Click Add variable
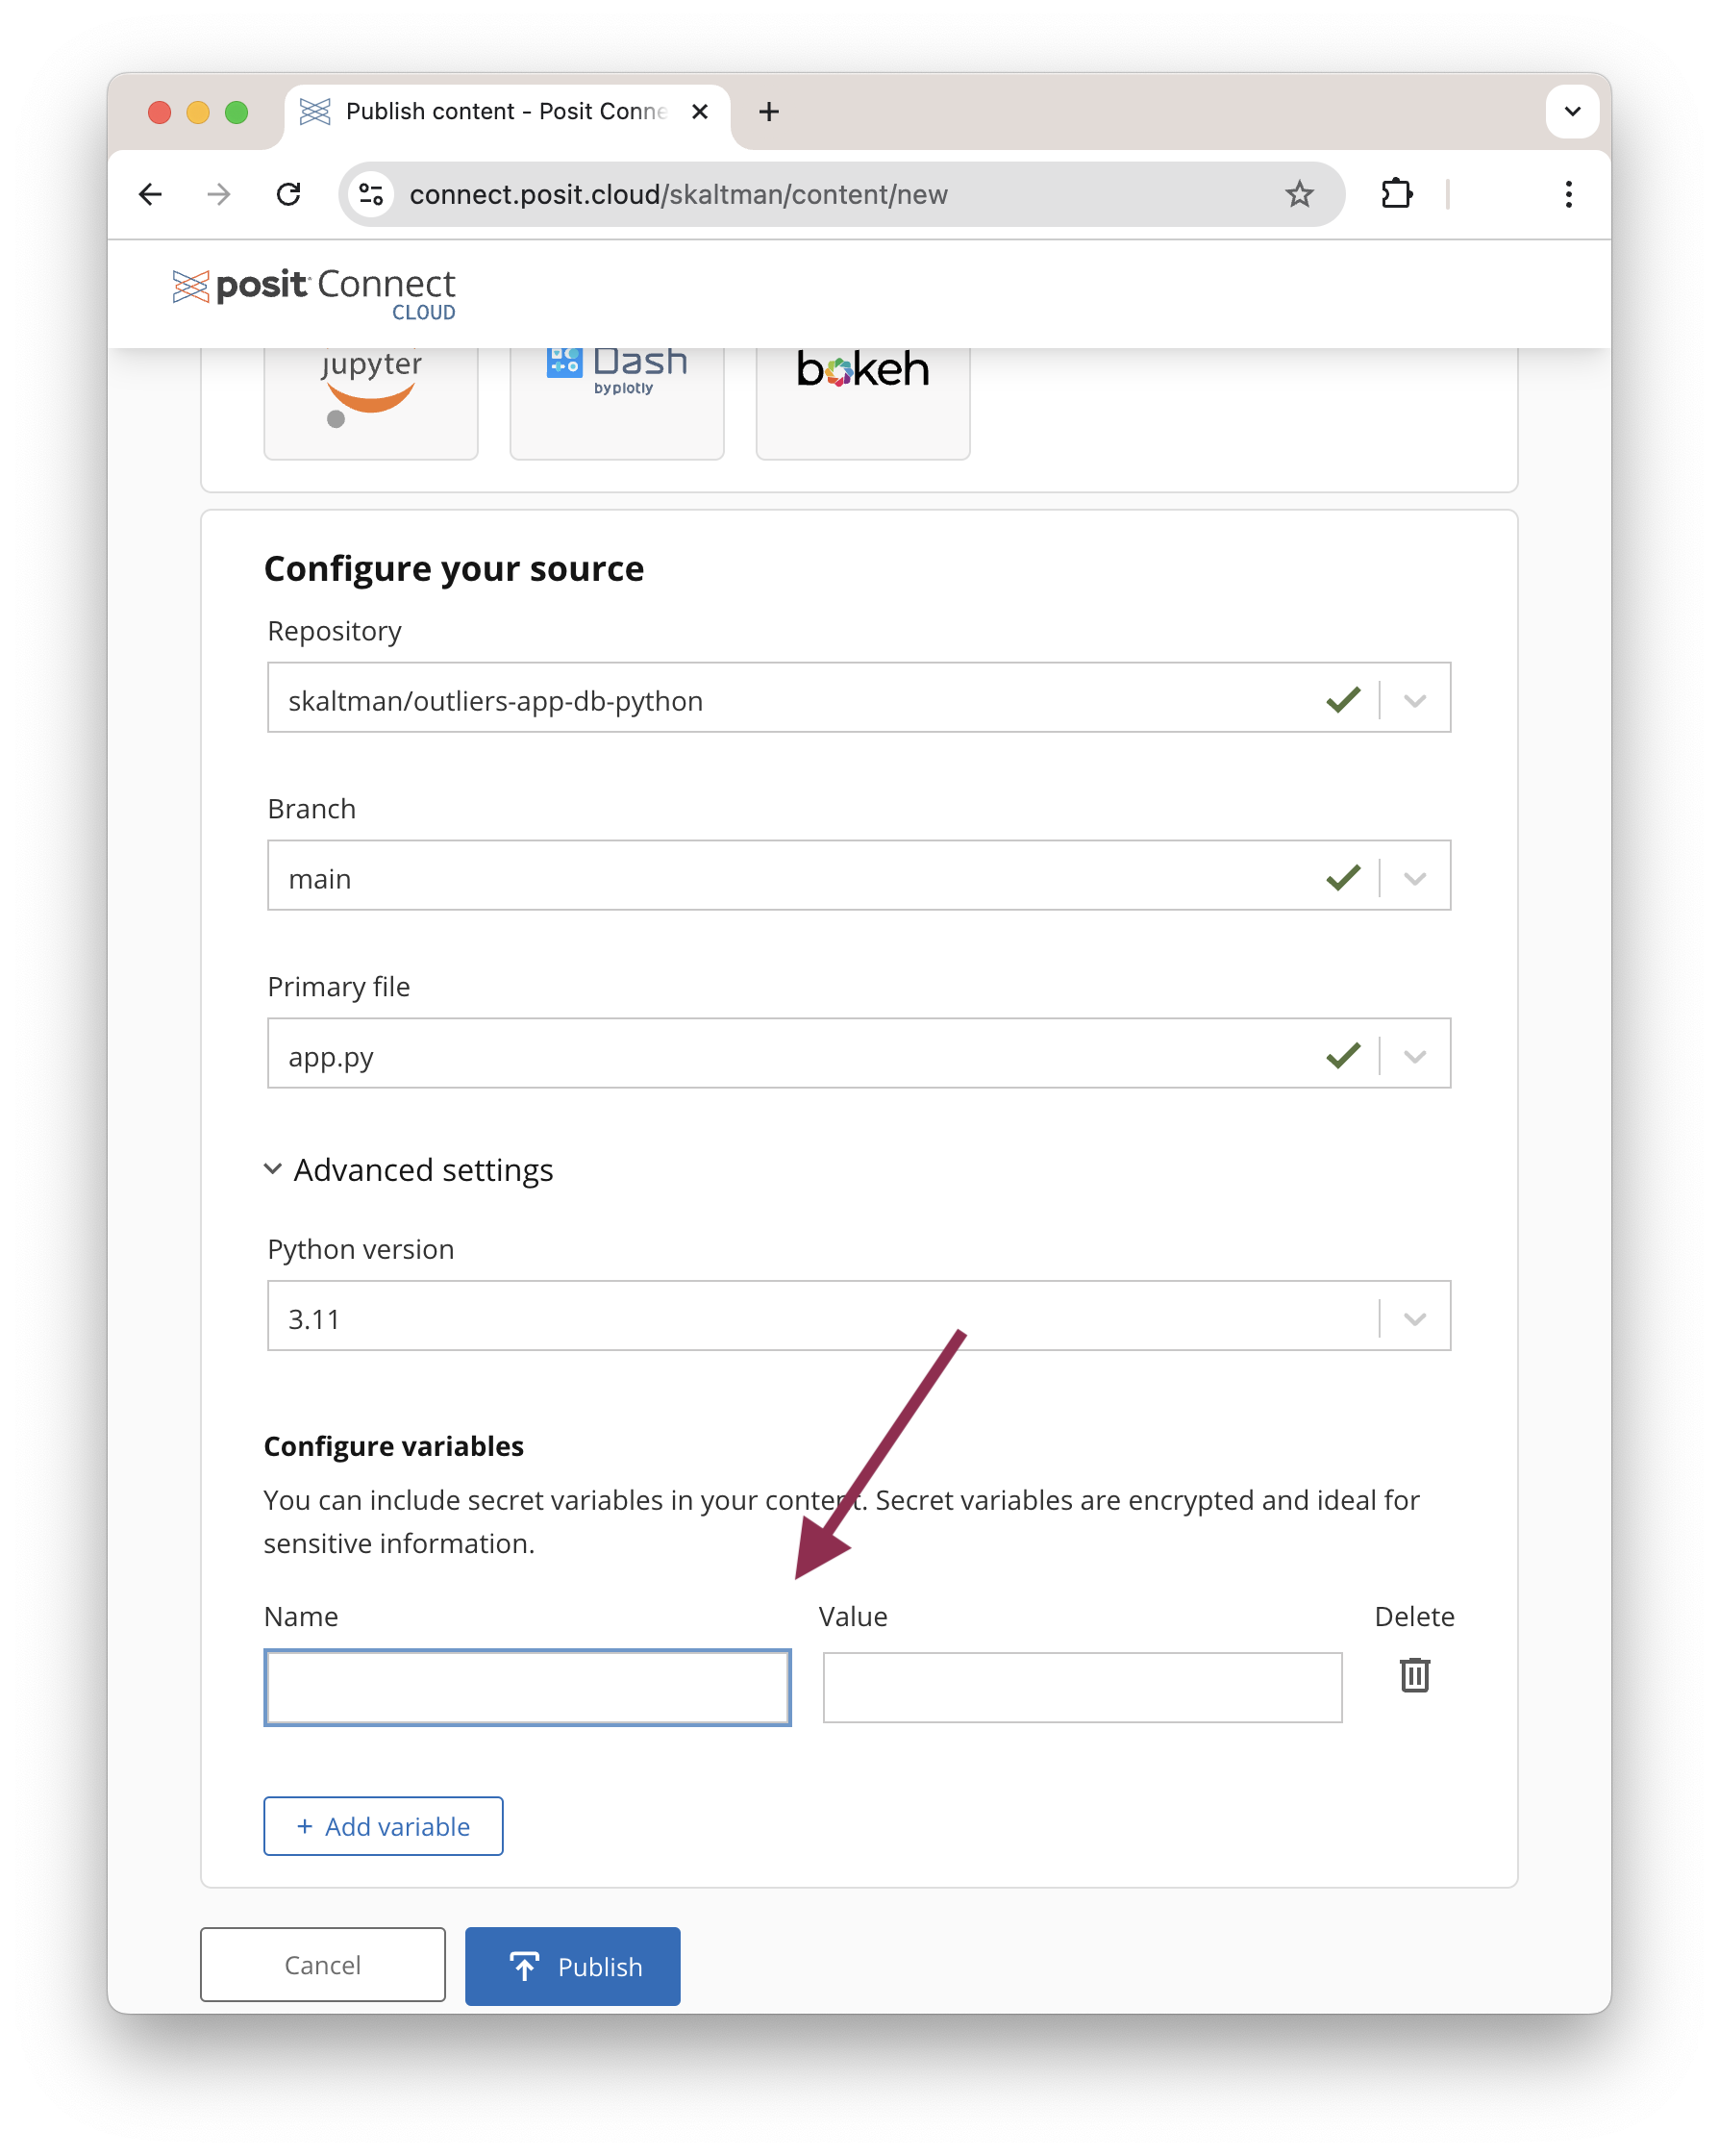Image resolution: width=1719 pixels, height=2156 pixels. click(x=383, y=1826)
